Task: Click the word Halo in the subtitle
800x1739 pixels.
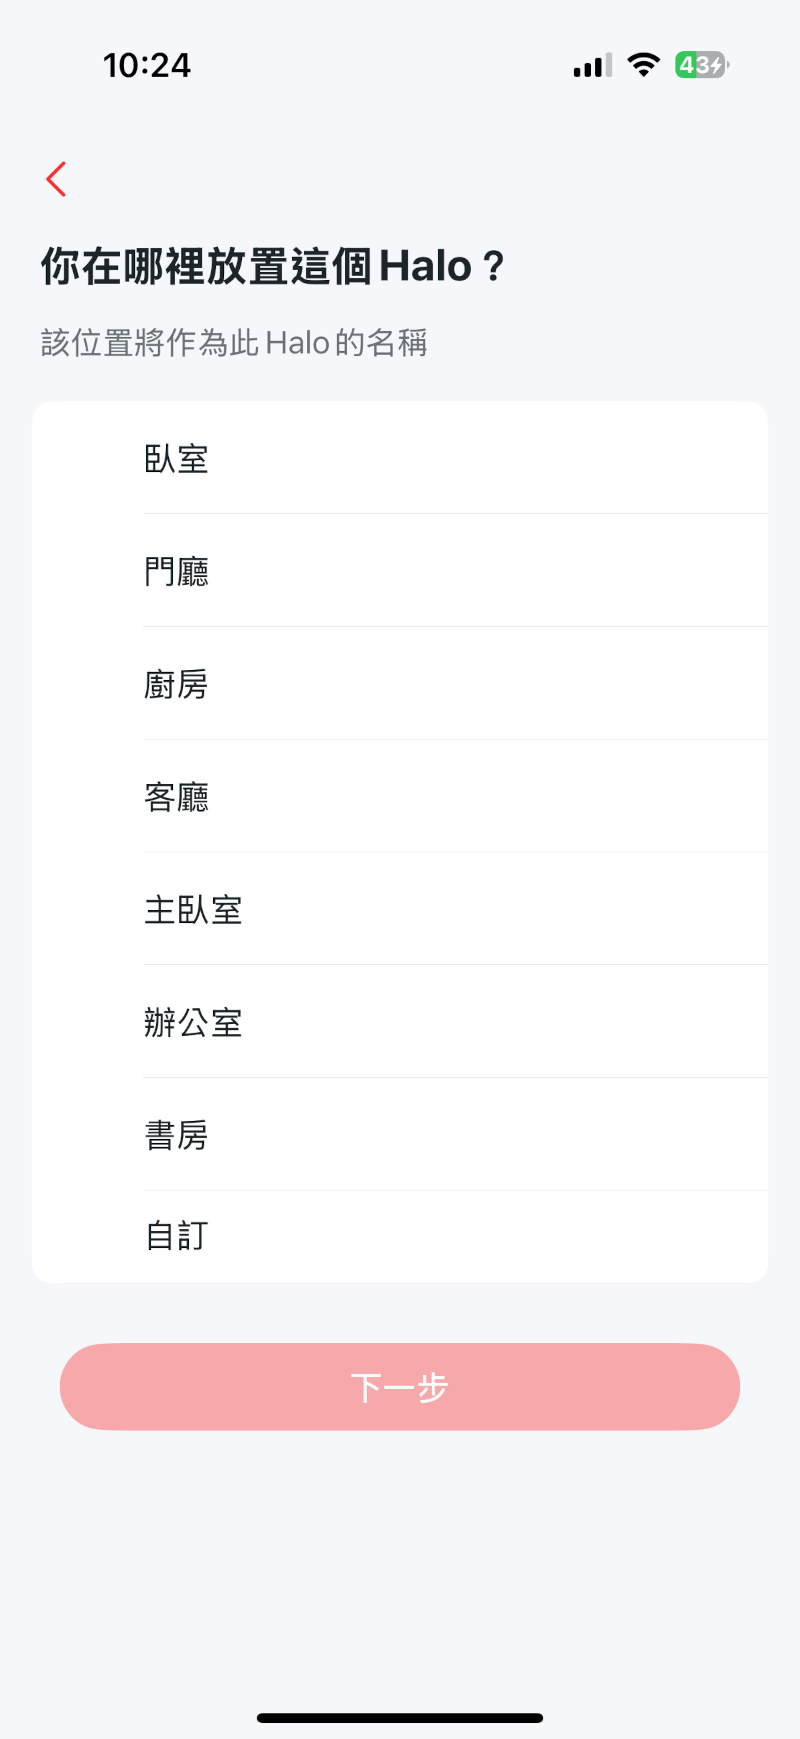Action: 297,343
